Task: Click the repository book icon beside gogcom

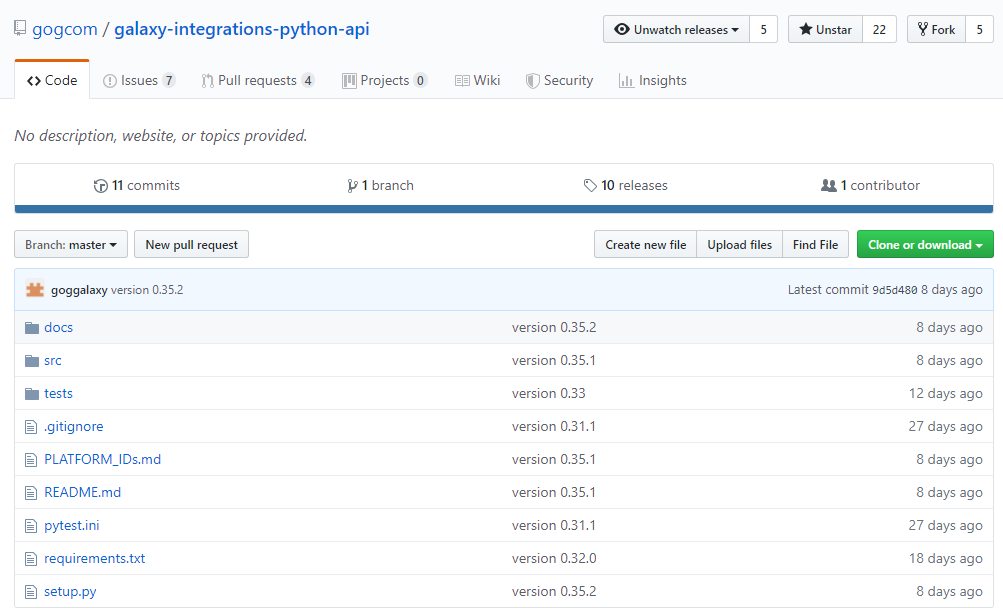Action: tap(20, 28)
